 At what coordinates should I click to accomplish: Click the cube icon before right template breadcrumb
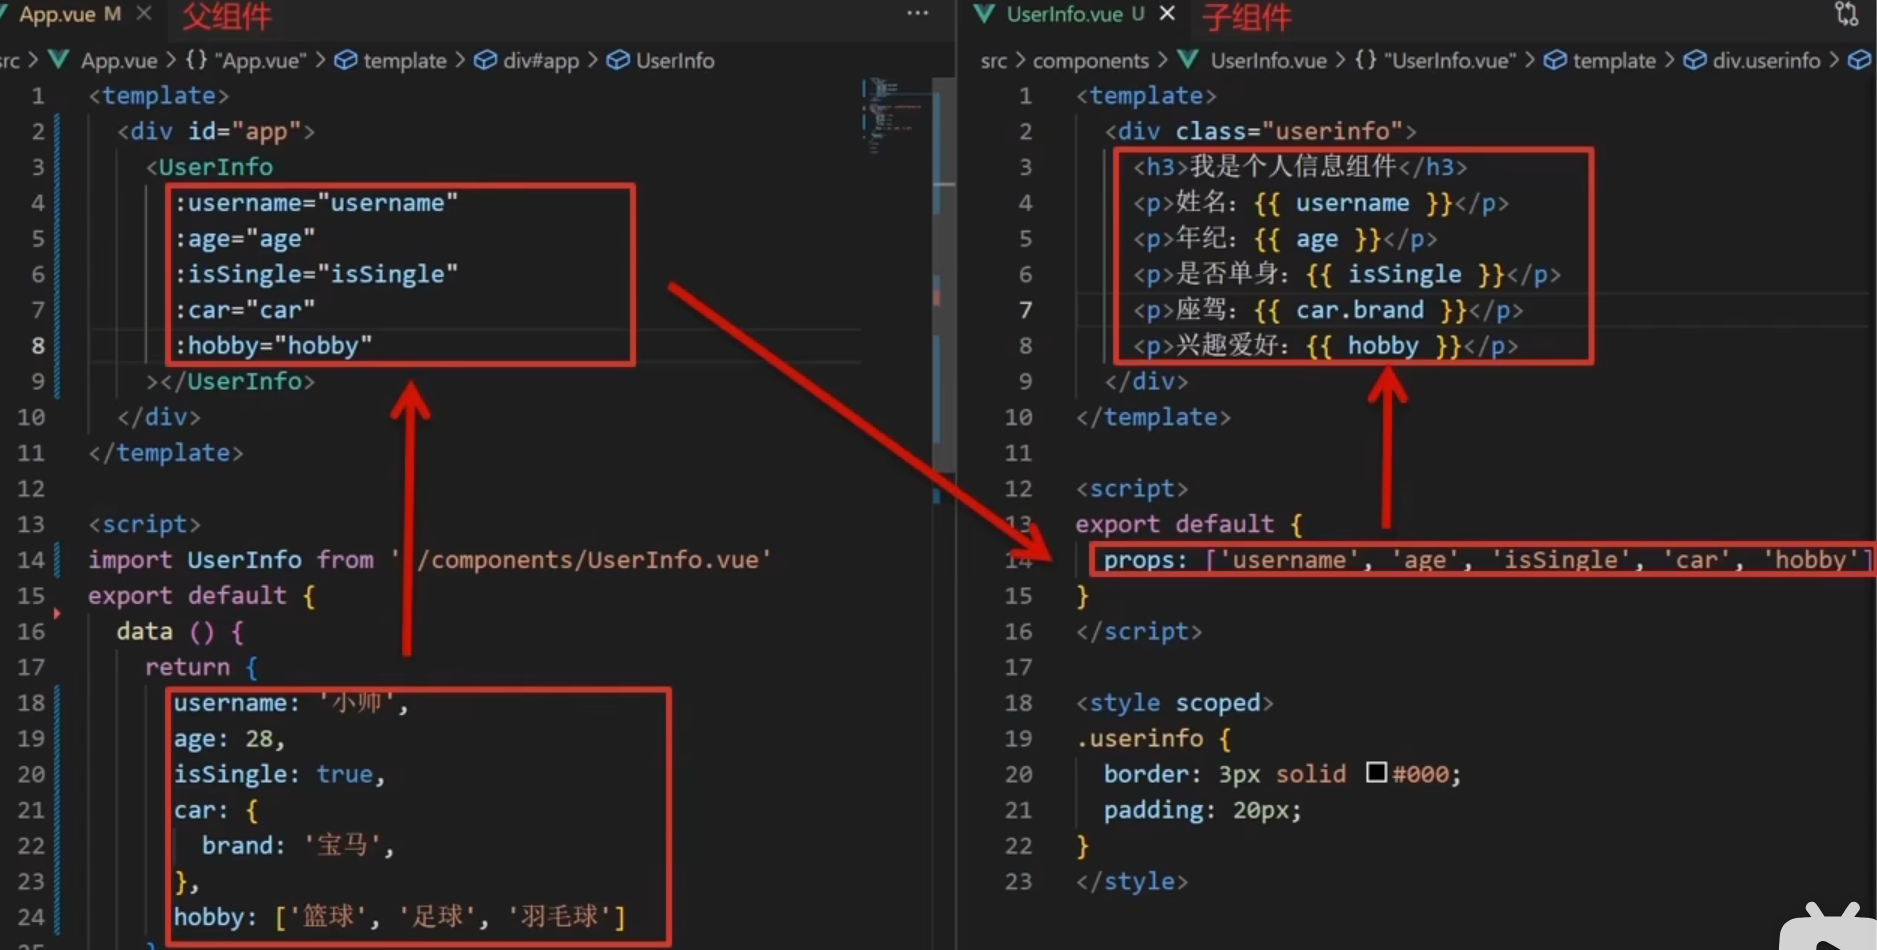click(1555, 60)
